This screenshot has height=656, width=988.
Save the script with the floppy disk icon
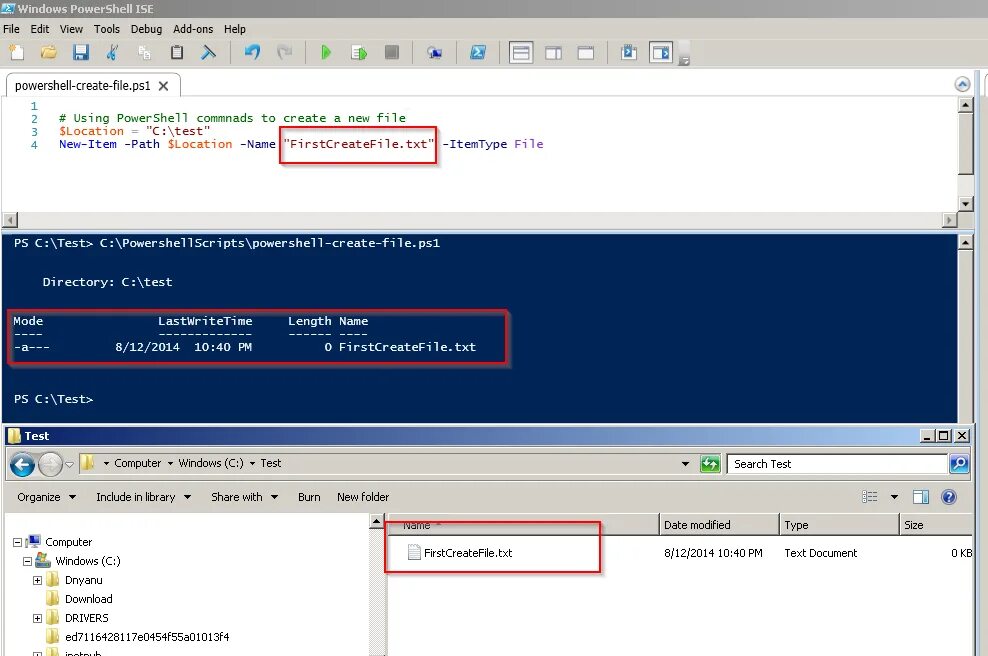click(x=81, y=53)
